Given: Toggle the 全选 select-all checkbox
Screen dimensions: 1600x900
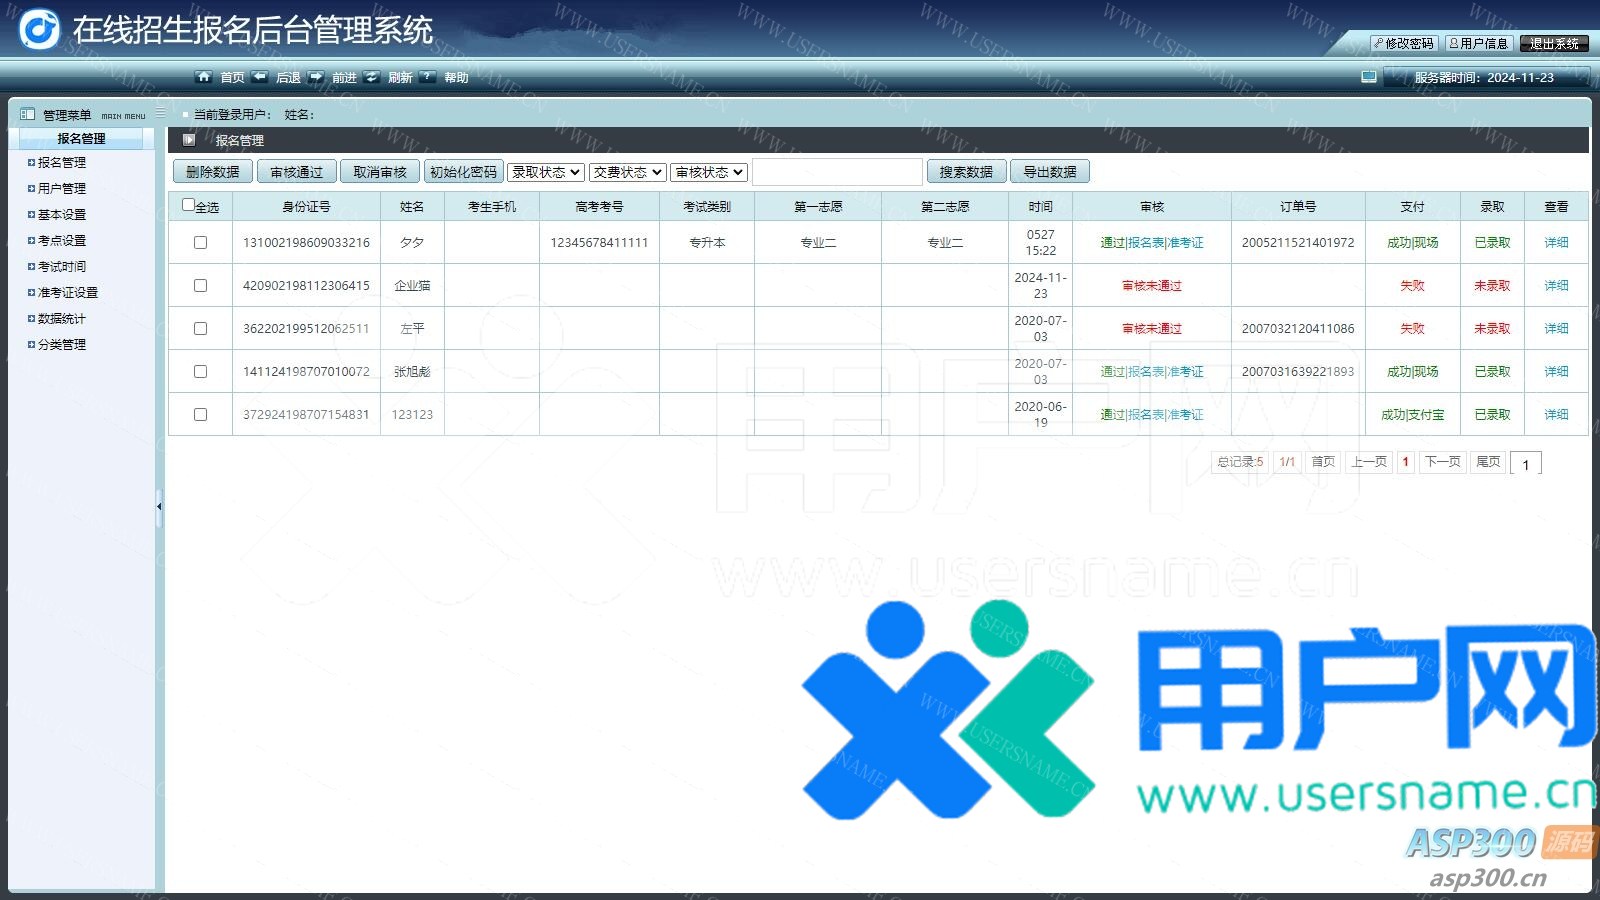Looking at the screenshot, I should (x=189, y=205).
